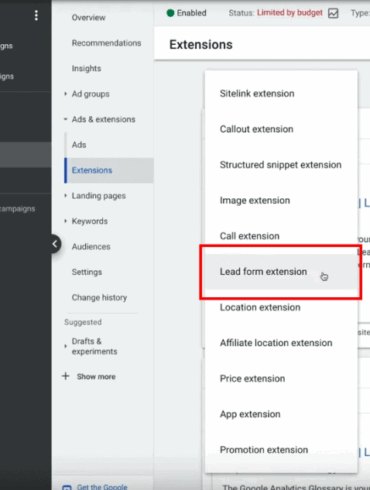Choose App extension
370x490 pixels.
coord(281,414)
